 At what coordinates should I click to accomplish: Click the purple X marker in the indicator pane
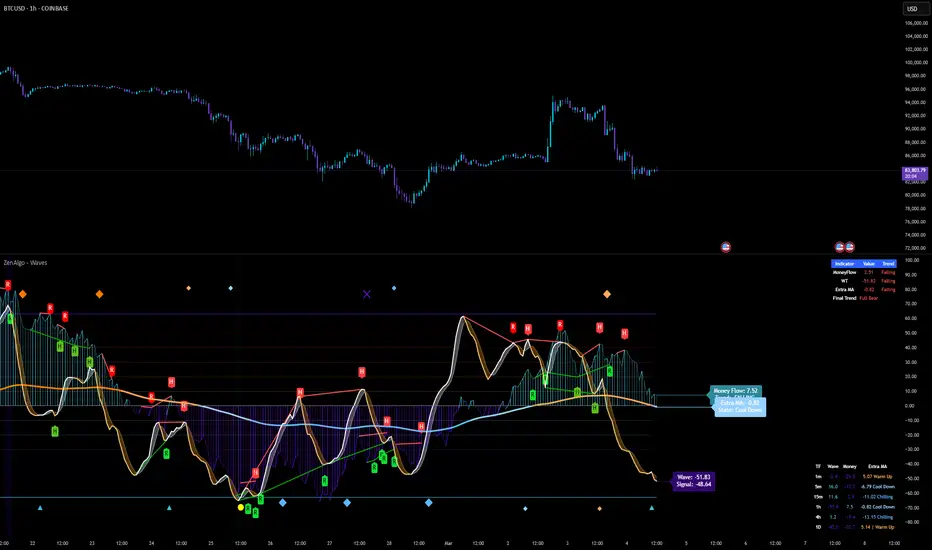(x=367, y=294)
